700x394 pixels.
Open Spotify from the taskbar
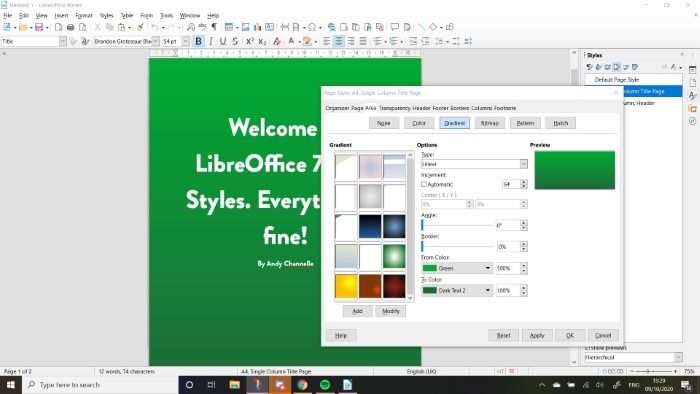coord(325,385)
